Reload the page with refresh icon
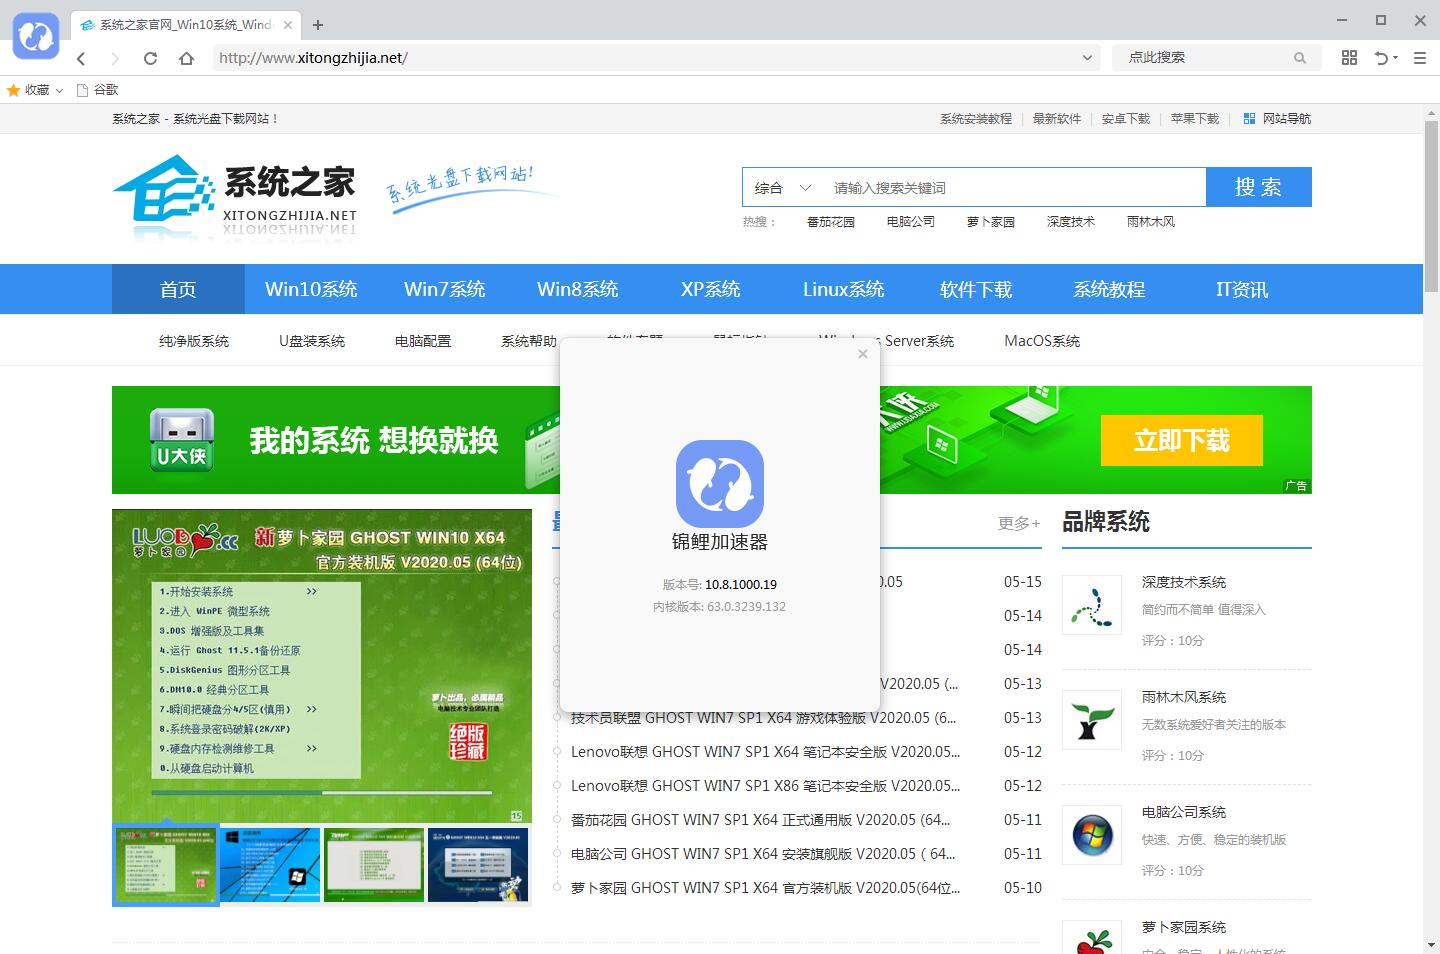Viewport: 1440px width, 954px height. (x=150, y=58)
